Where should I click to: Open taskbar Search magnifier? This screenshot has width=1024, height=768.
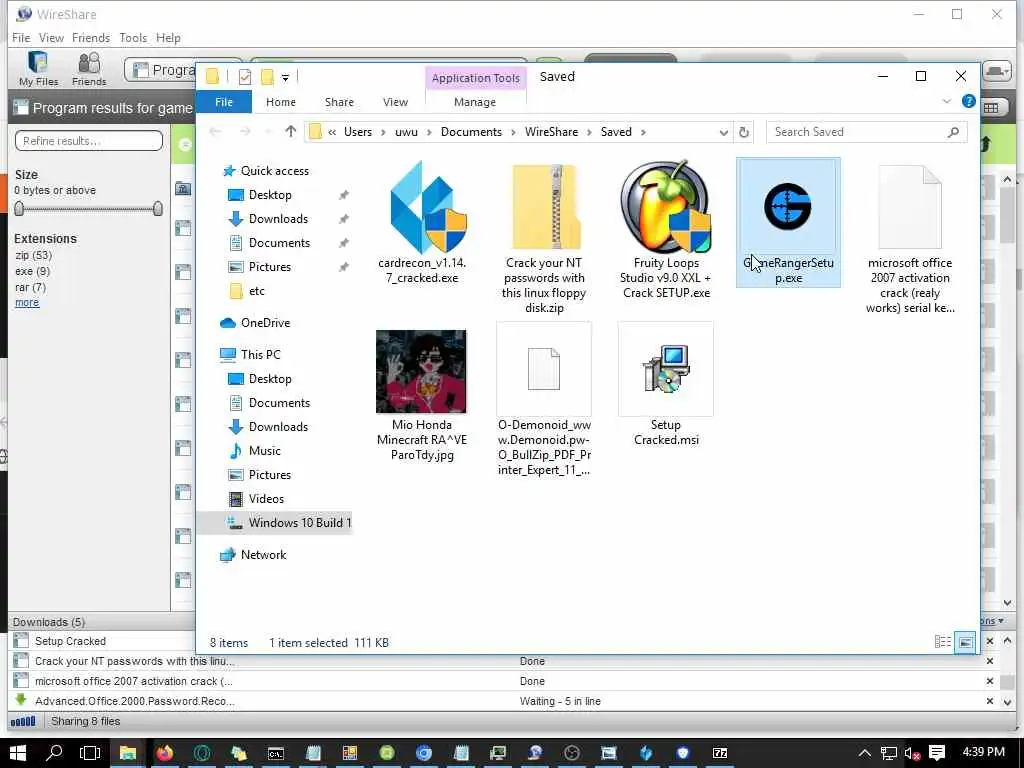pyautogui.click(x=54, y=753)
